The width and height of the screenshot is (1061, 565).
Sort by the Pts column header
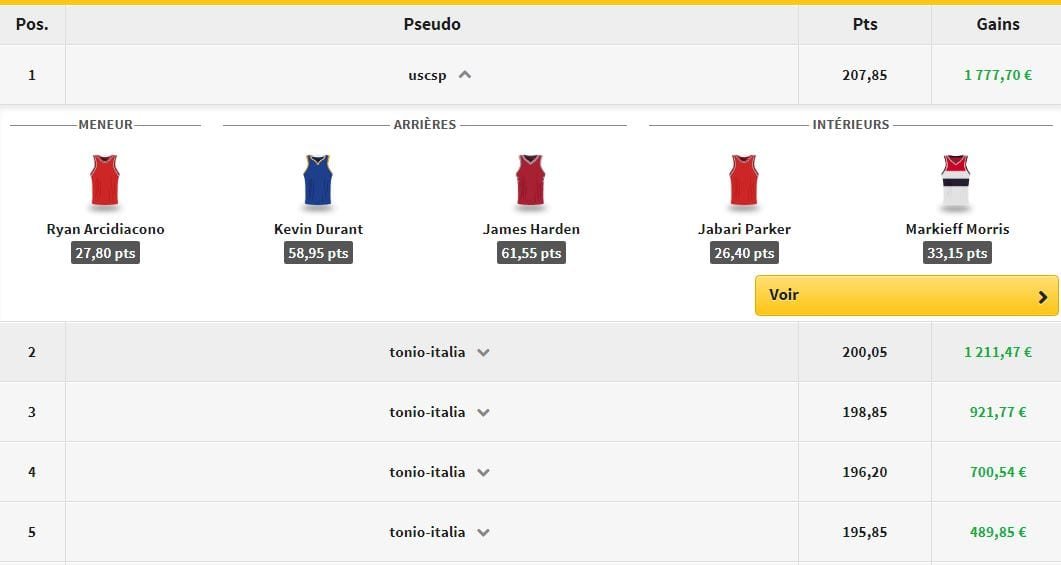(x=864, y=24)
